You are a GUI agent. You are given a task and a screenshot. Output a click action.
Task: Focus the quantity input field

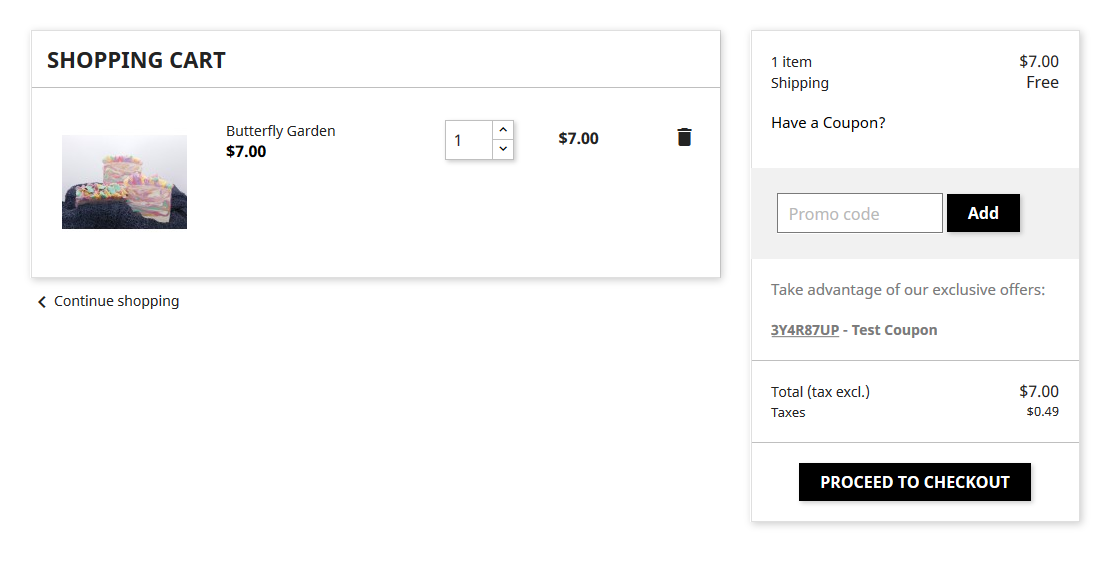(468, 140)
